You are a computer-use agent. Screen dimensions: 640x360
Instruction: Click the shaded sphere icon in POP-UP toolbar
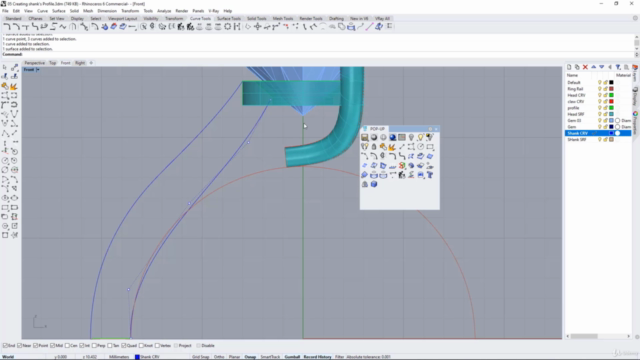pyautogui.click(x=373, y=138)
